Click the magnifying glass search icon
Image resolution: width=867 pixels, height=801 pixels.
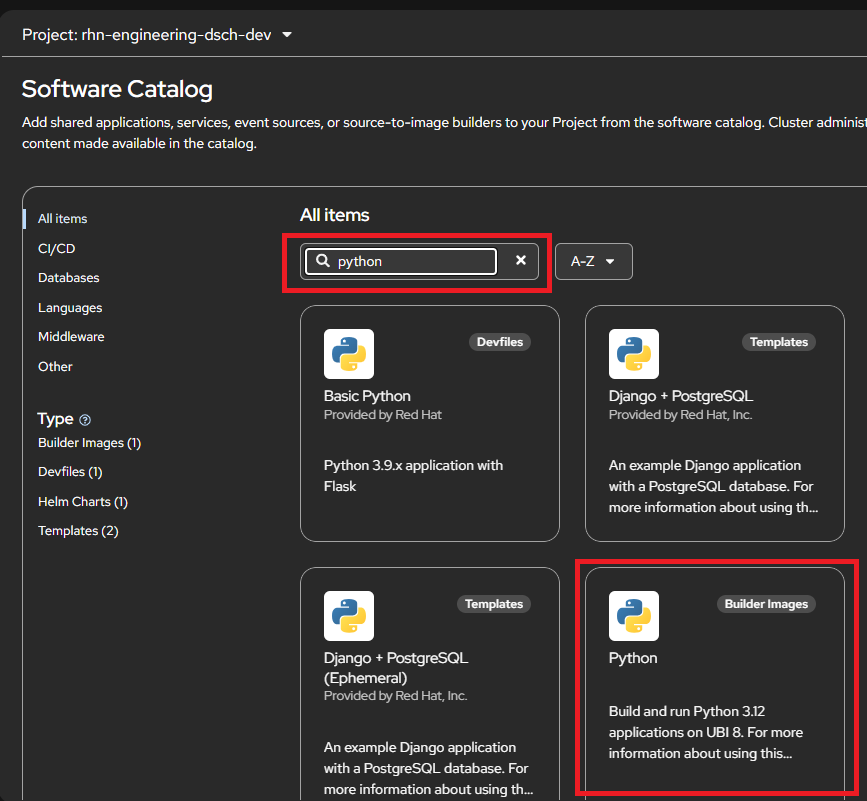[x=323, y=261]
